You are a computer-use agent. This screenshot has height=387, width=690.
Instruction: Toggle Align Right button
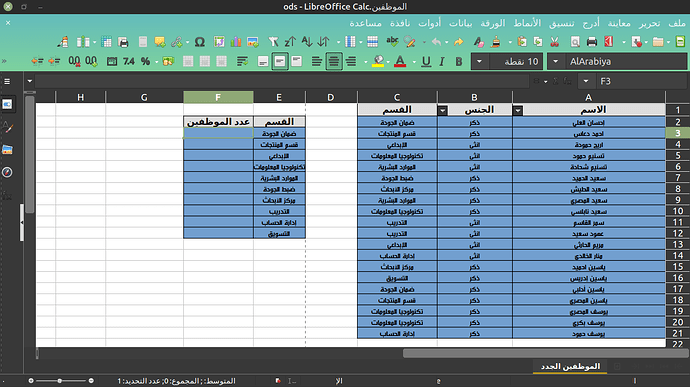pyautogui.click(x=351, y=61)
